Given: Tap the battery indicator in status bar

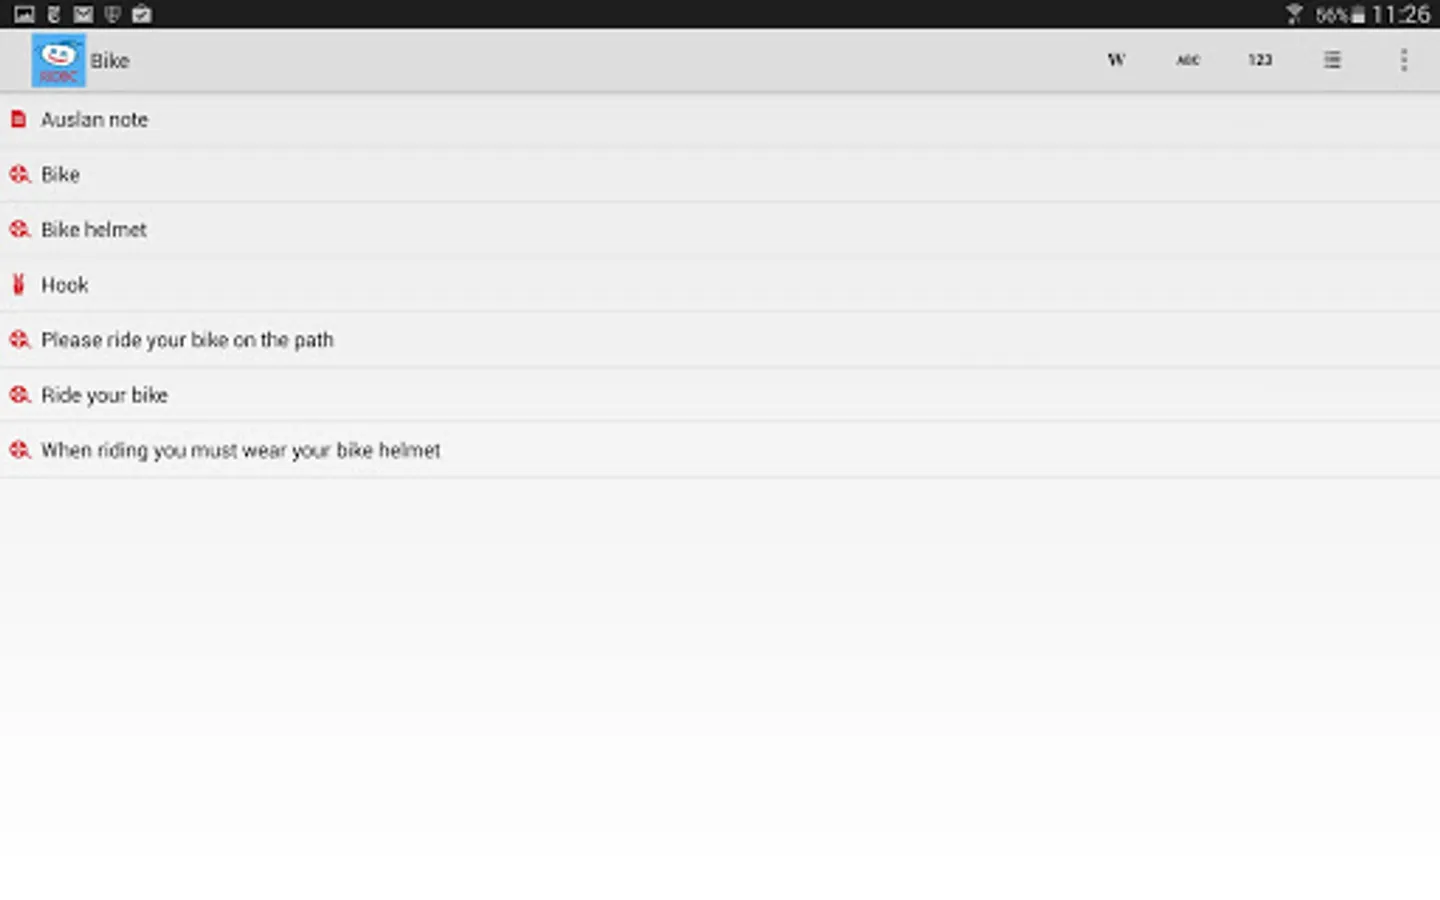Looking at the screenshot, I should click(1358, 14).
